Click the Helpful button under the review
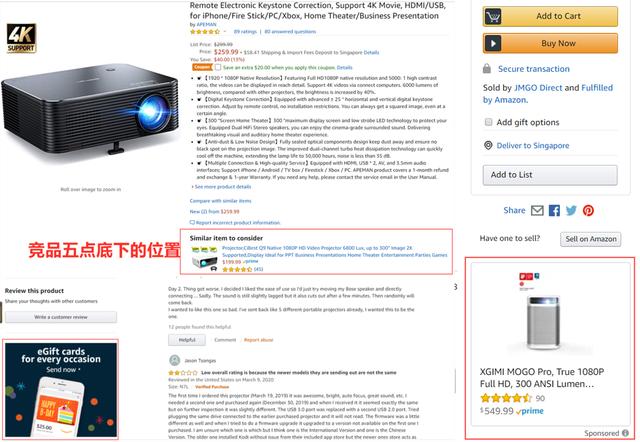 (x=187, y=340)
